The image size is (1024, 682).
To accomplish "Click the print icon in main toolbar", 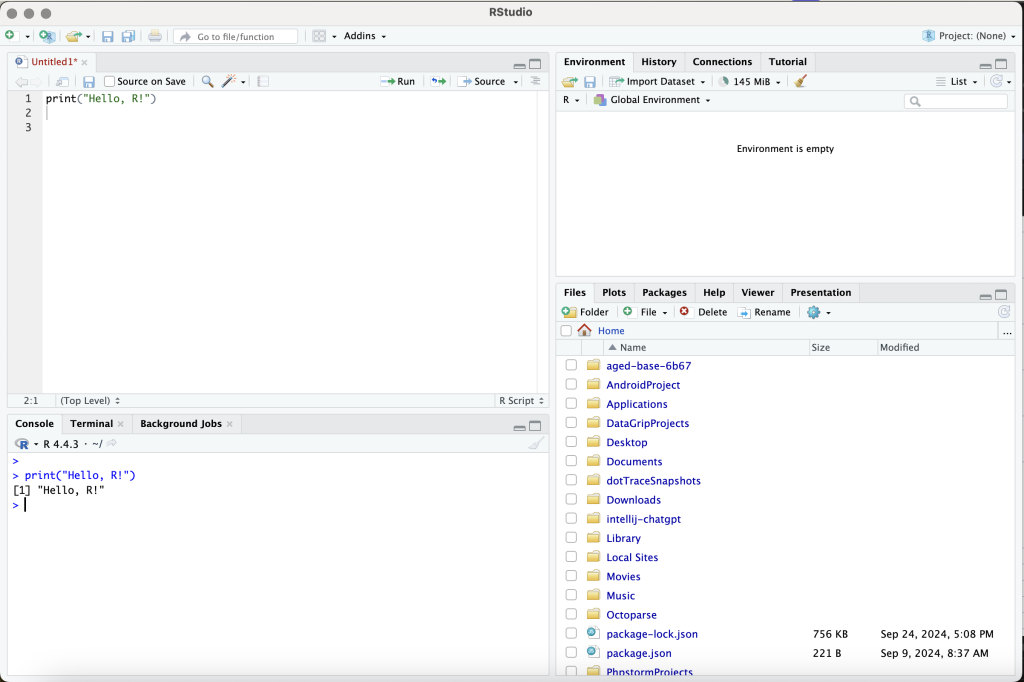I will 155,36.
